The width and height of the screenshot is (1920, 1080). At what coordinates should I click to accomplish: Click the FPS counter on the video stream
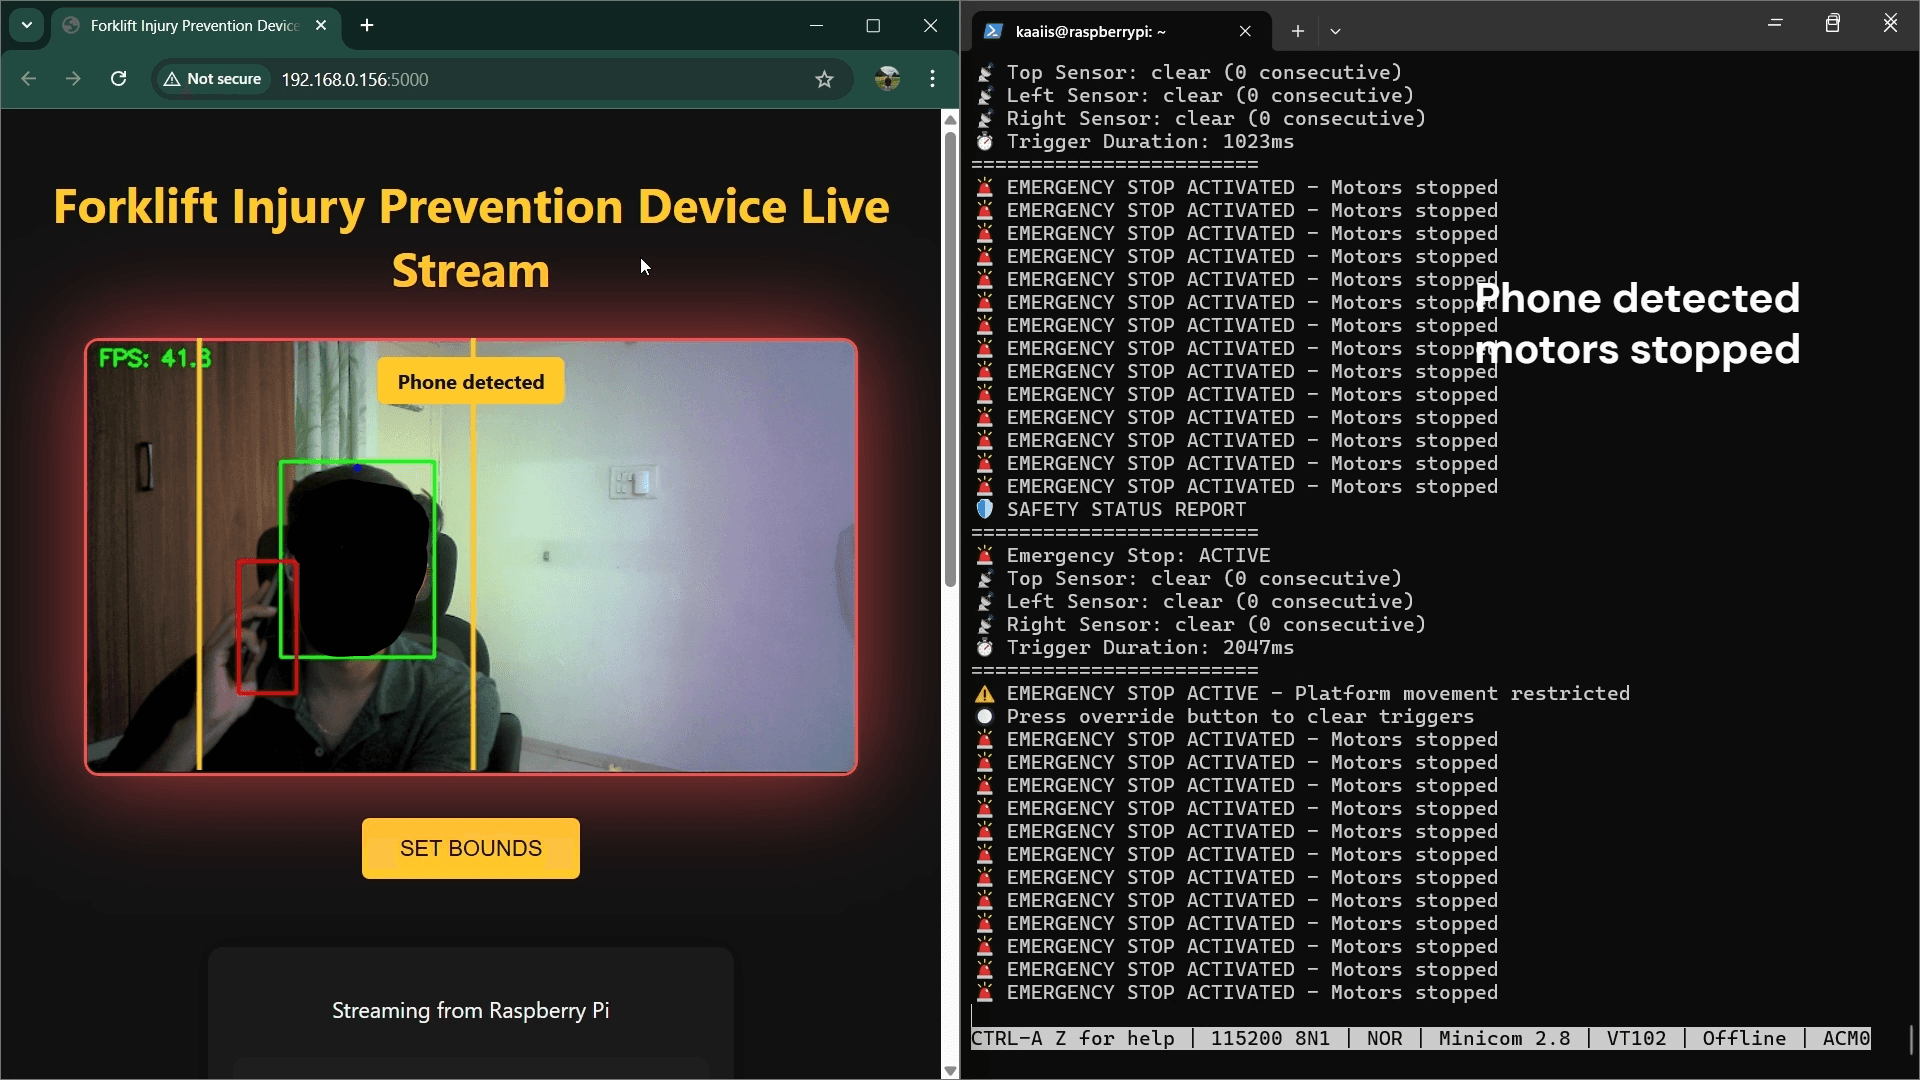155,358
